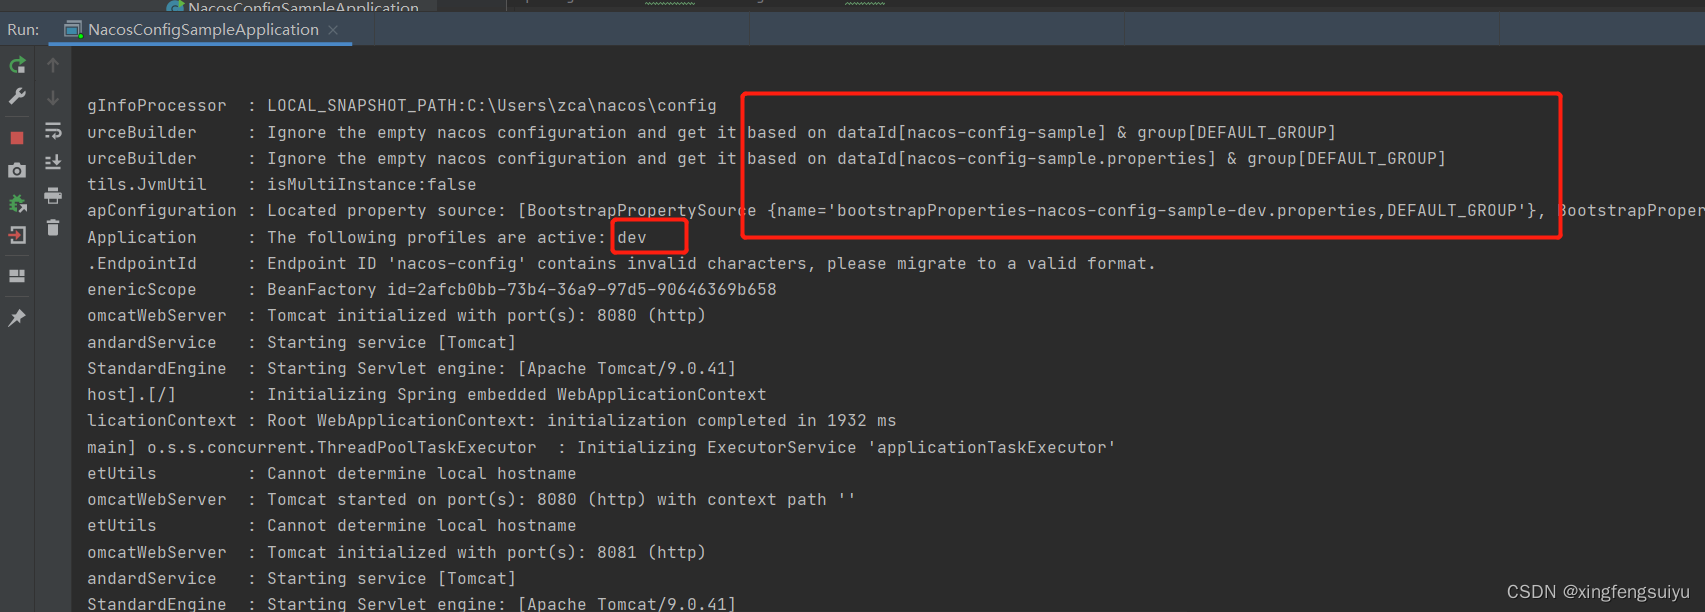Click 'dataId[nacos-config-sample.properties]' in the log
1705x612 pixels.
tap(1027, 158)
